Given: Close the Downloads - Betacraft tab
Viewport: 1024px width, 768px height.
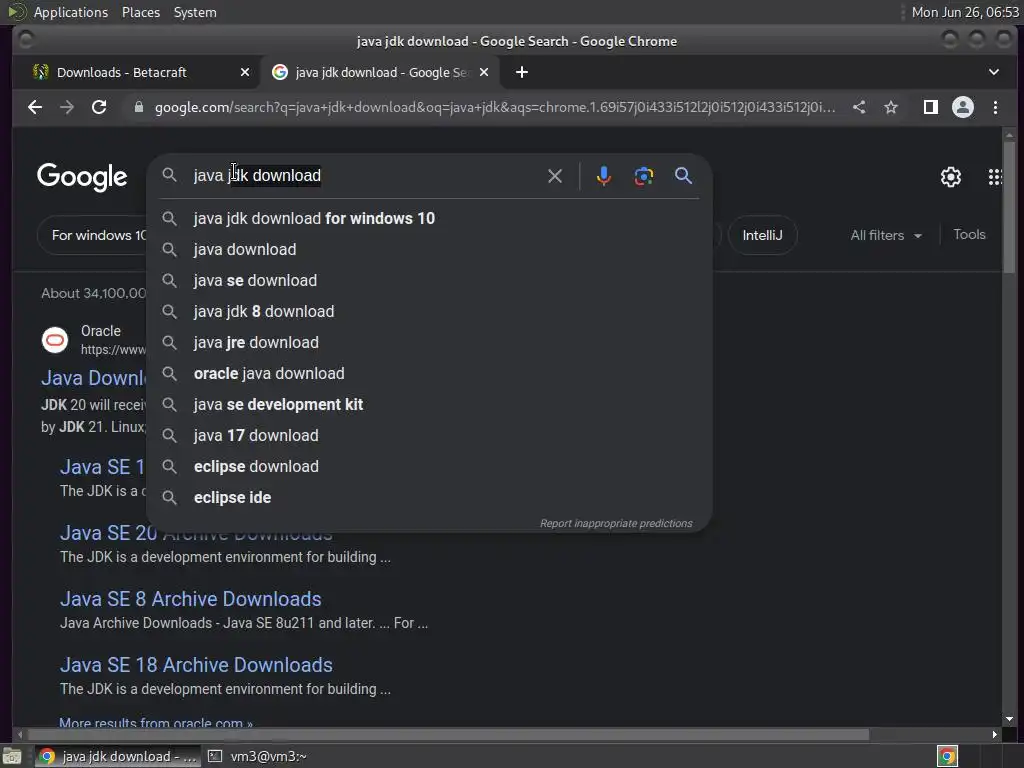Looking at the screenshot, I should point(244,72).
